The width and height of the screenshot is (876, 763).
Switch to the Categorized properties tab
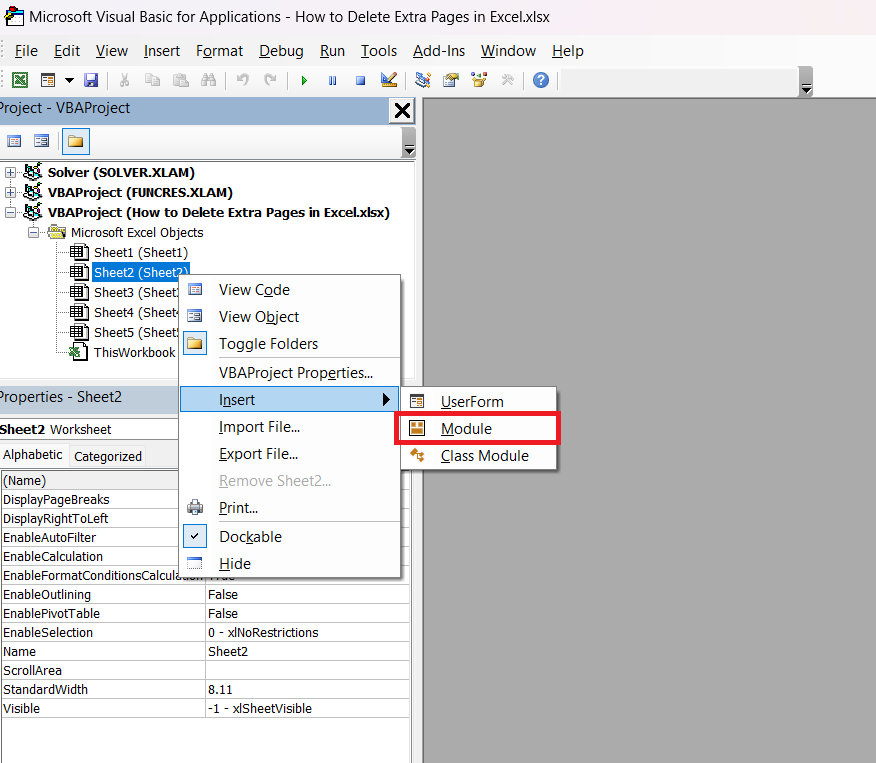(x=108, y=456)
